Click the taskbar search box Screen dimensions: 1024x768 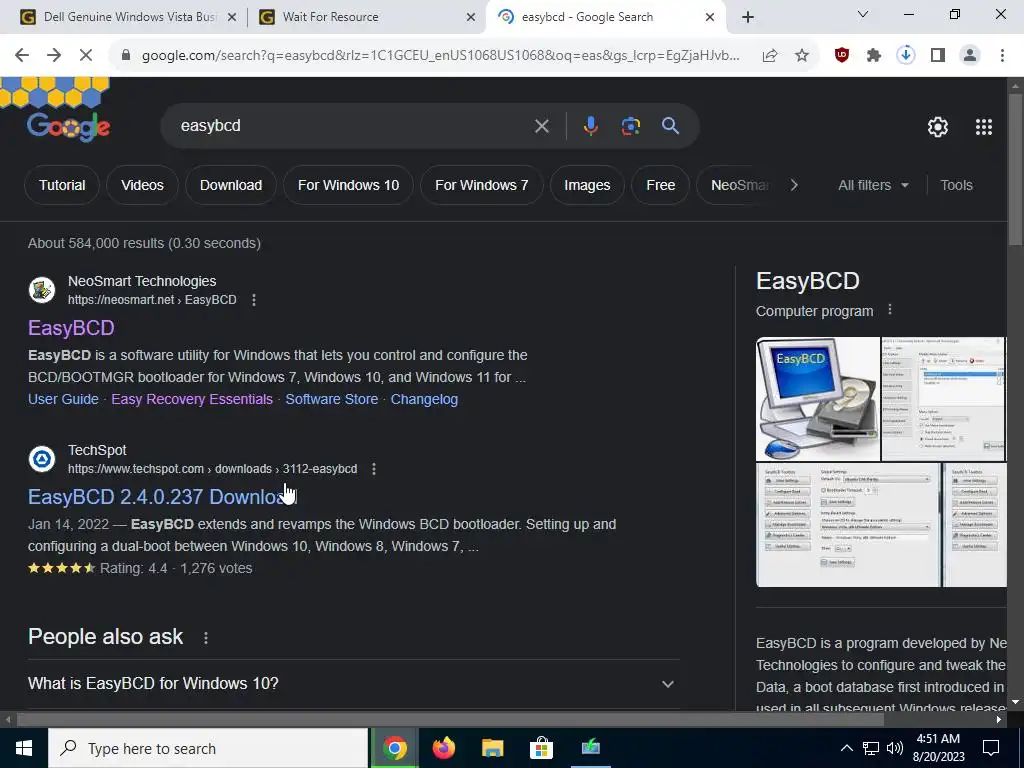tap(208, 748)
